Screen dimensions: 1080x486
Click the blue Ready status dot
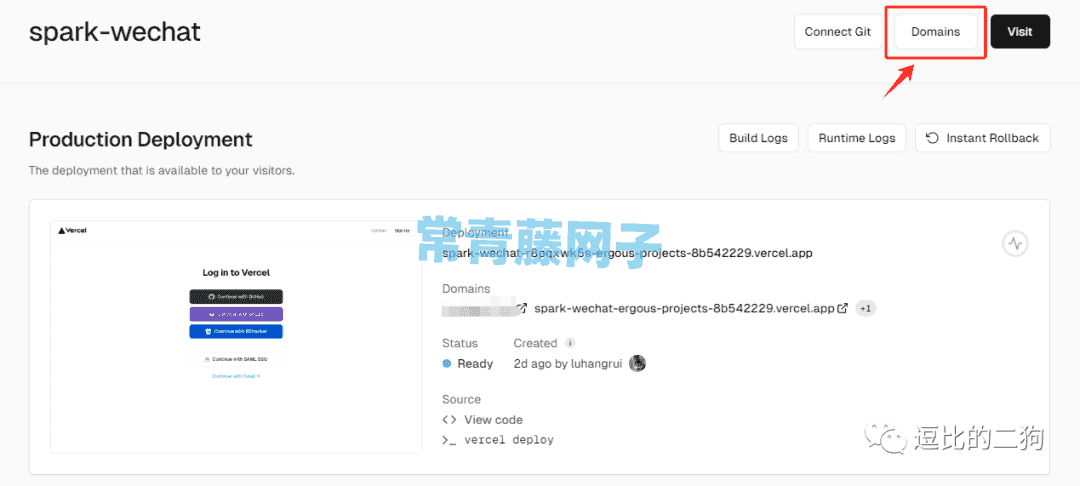tap(446, 363)
